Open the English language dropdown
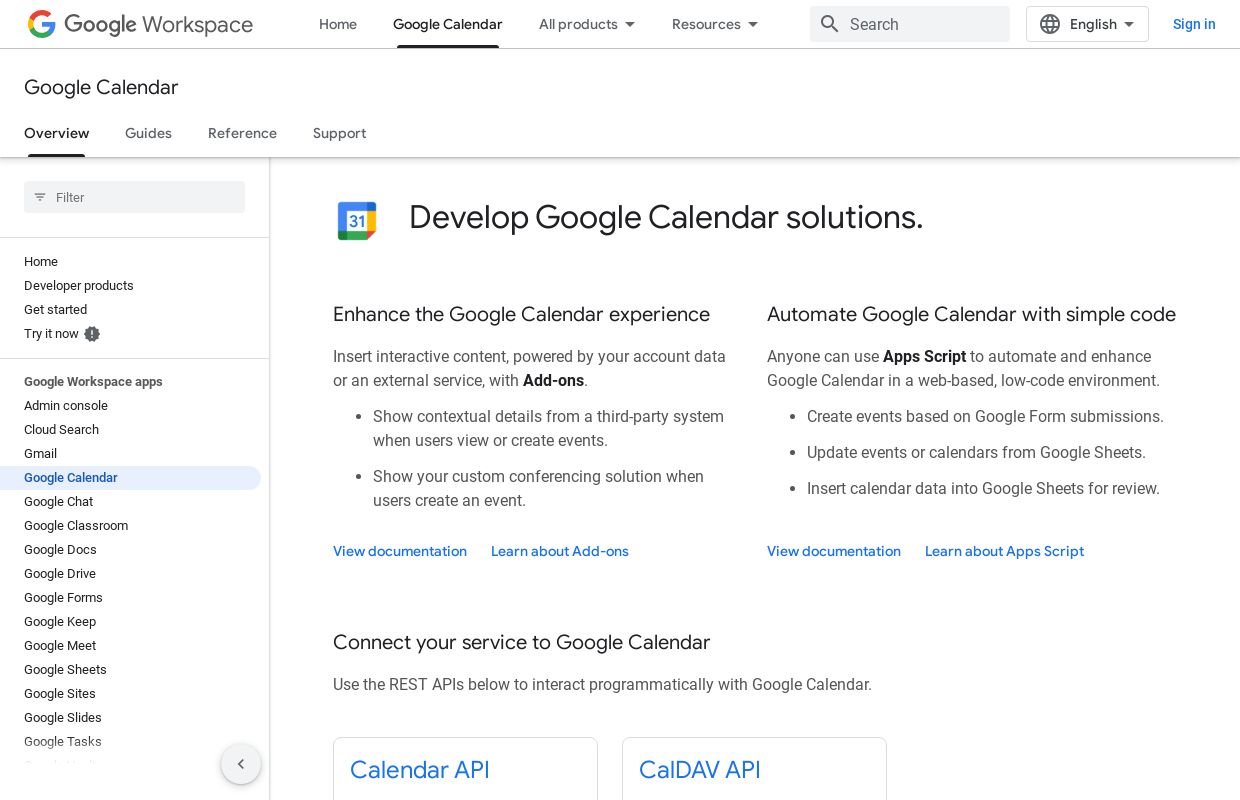 [x=1087, y=24]
